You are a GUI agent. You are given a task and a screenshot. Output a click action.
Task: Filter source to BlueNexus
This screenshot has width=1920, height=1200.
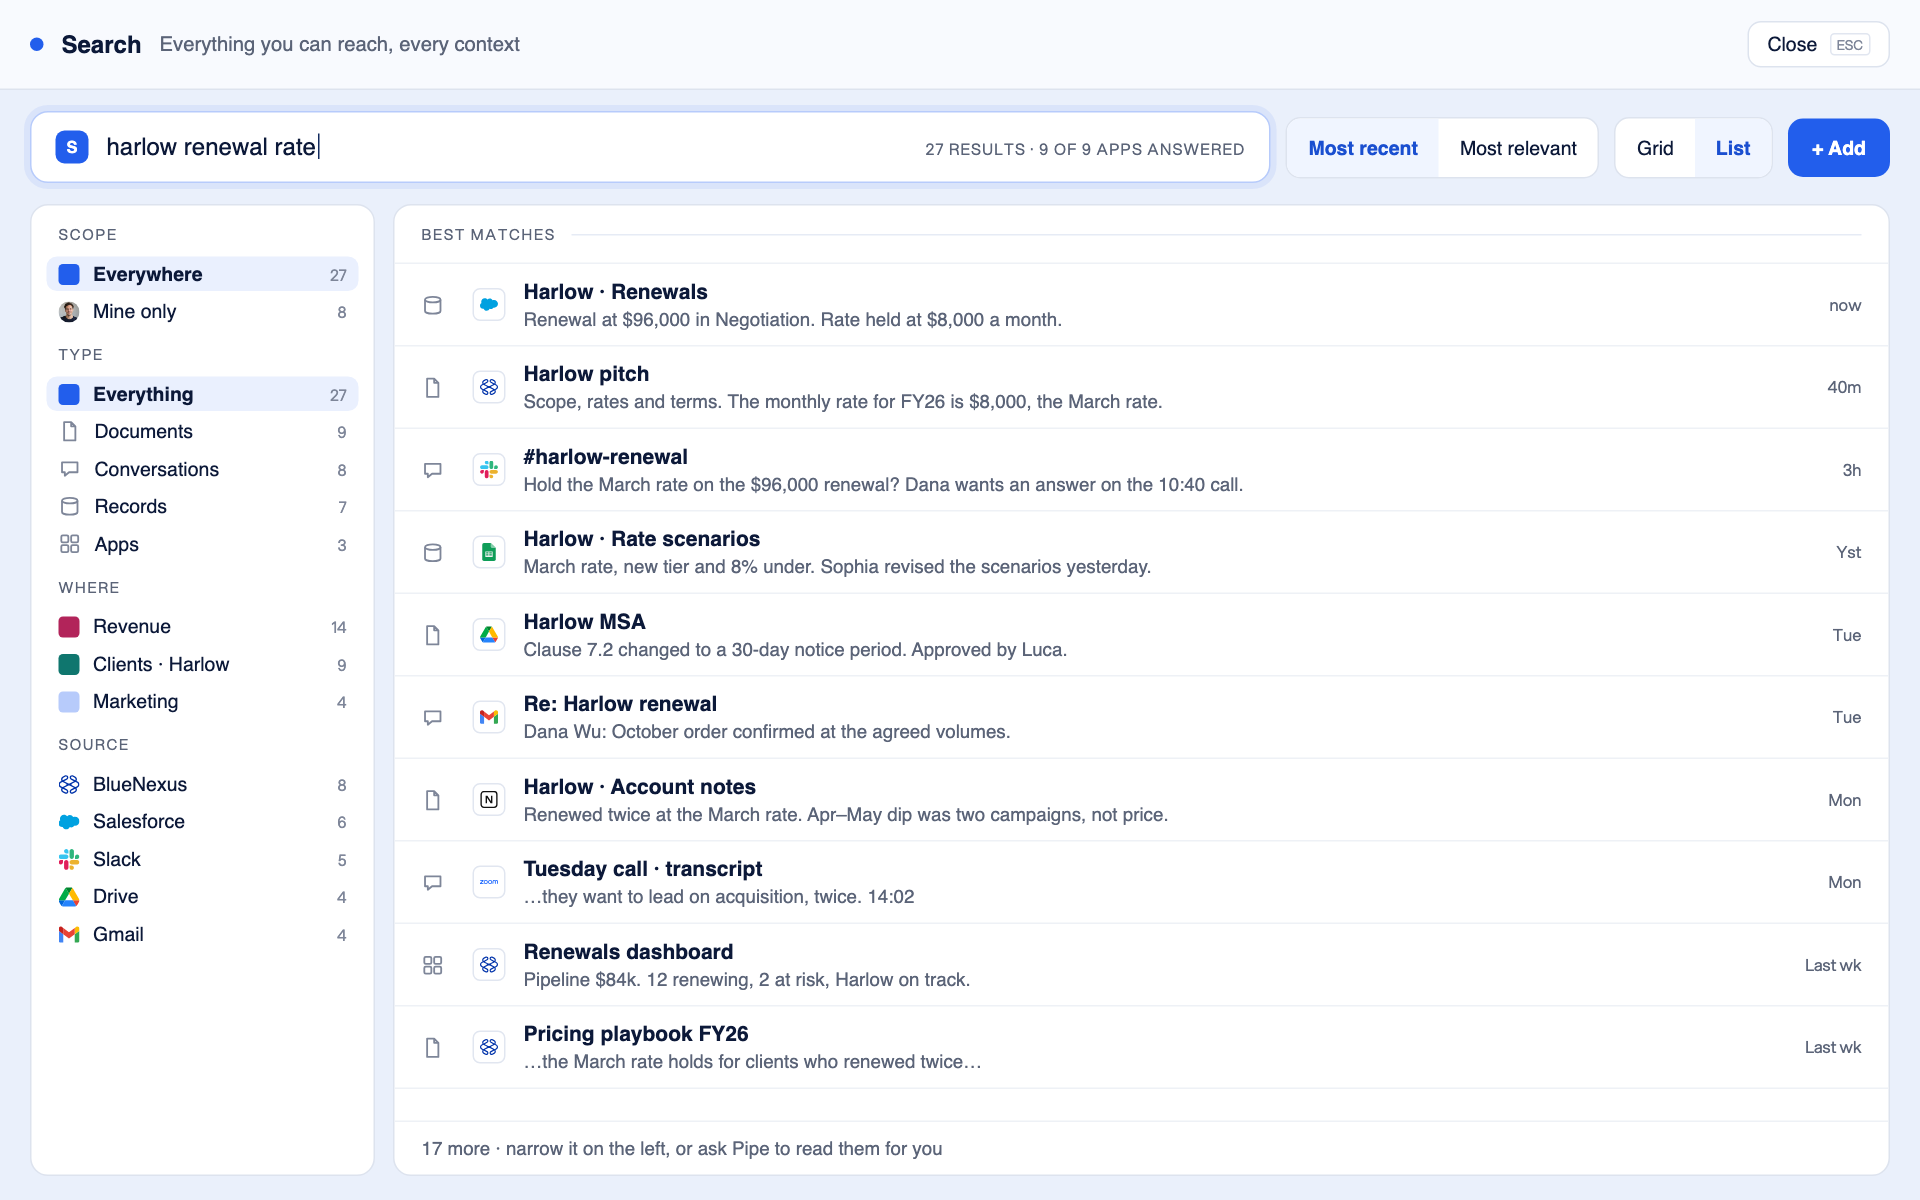(x=202, y=785)
